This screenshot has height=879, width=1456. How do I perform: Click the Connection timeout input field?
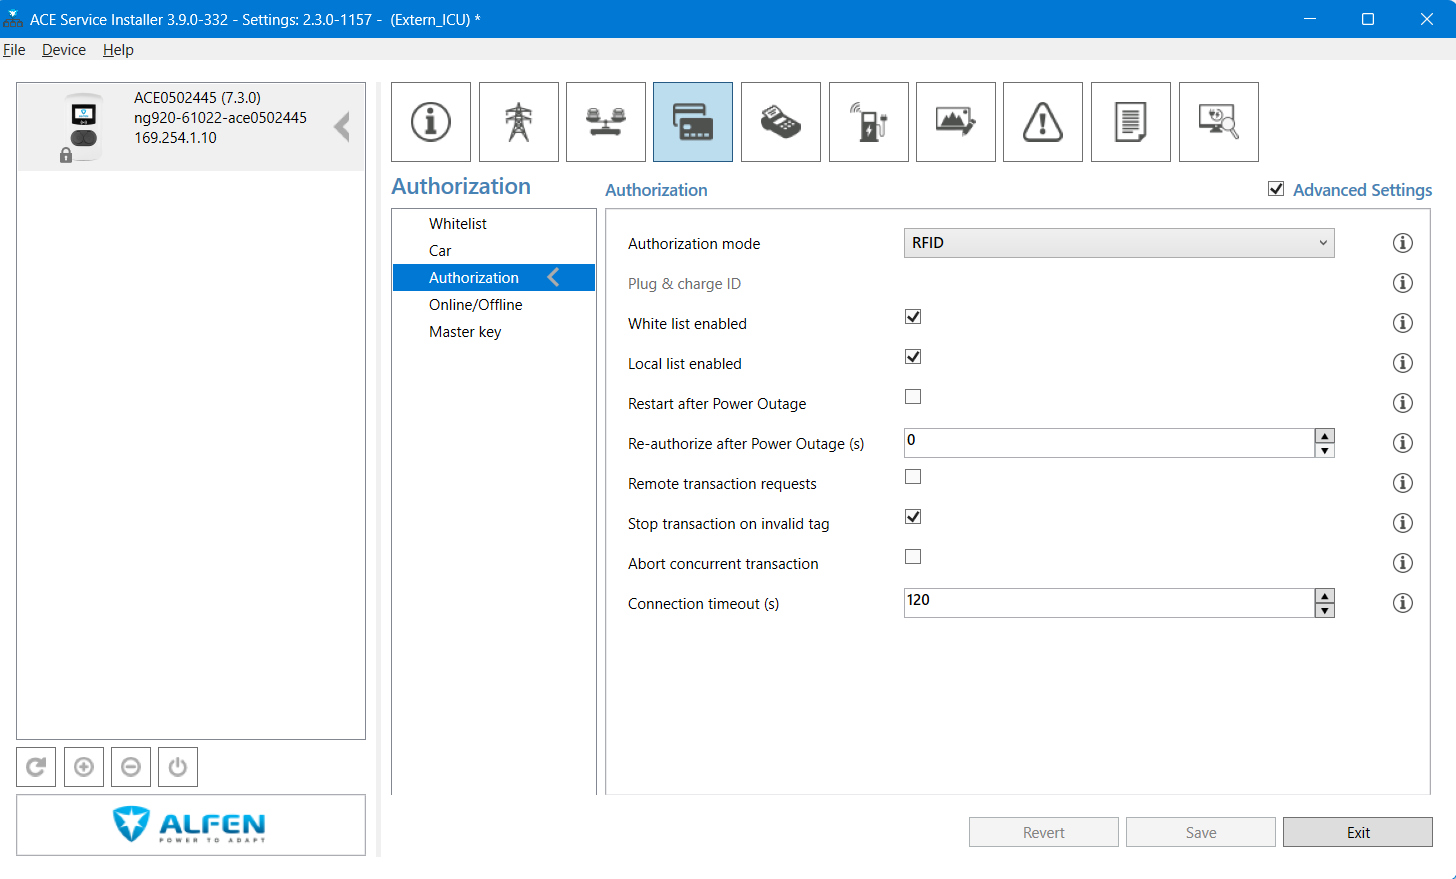click(x=1109, y=603)
